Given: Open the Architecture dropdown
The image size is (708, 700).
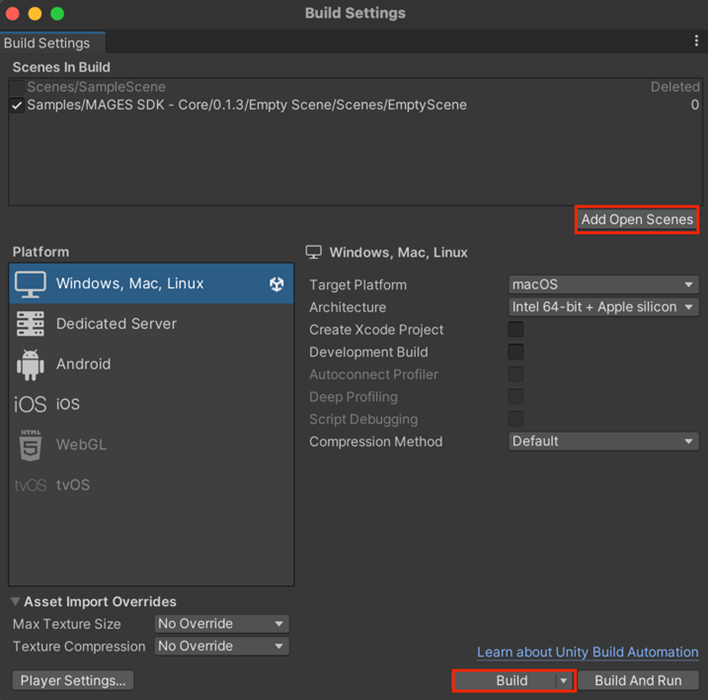Looking at the screenshot, I should (603, 307).
